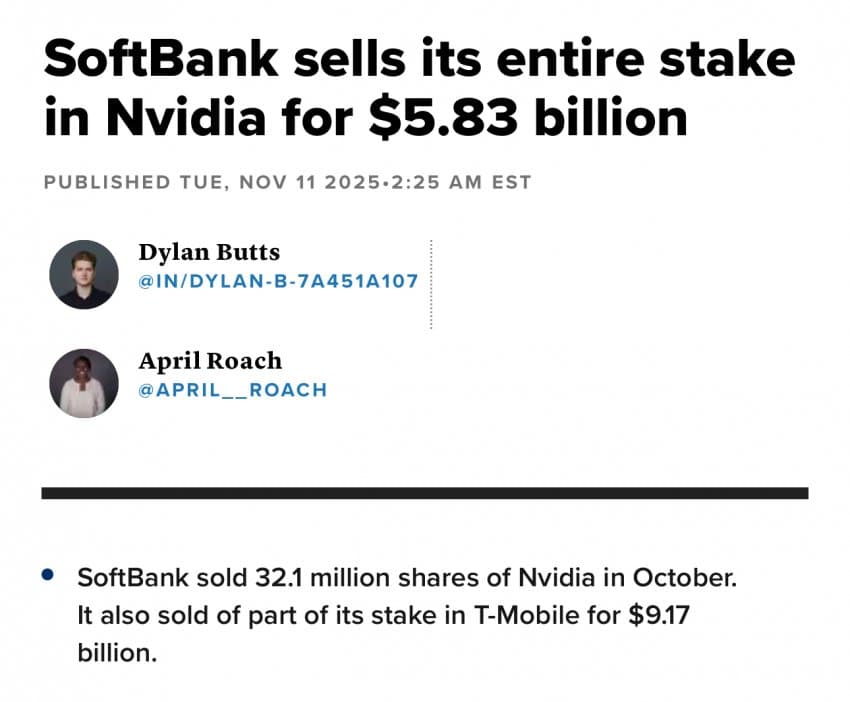Viewport: 850px width, 702px height.
Task: Click the dotted vertical separator beside the authors
Action: point(431,284)
